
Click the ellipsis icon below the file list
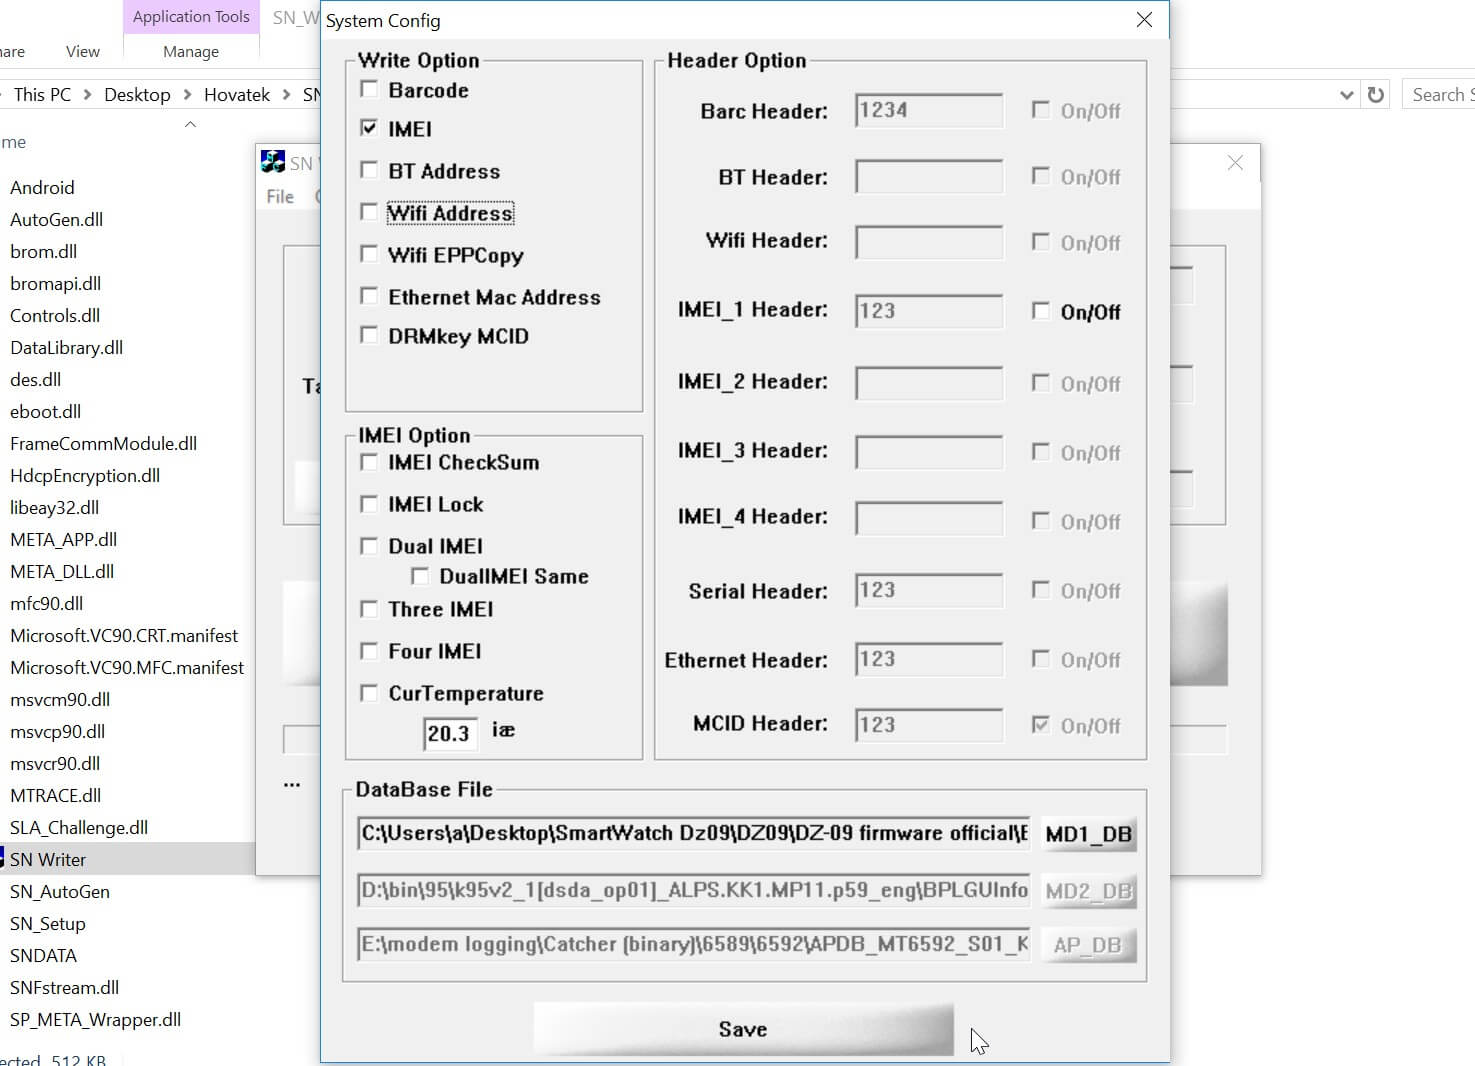coord(291,786)
